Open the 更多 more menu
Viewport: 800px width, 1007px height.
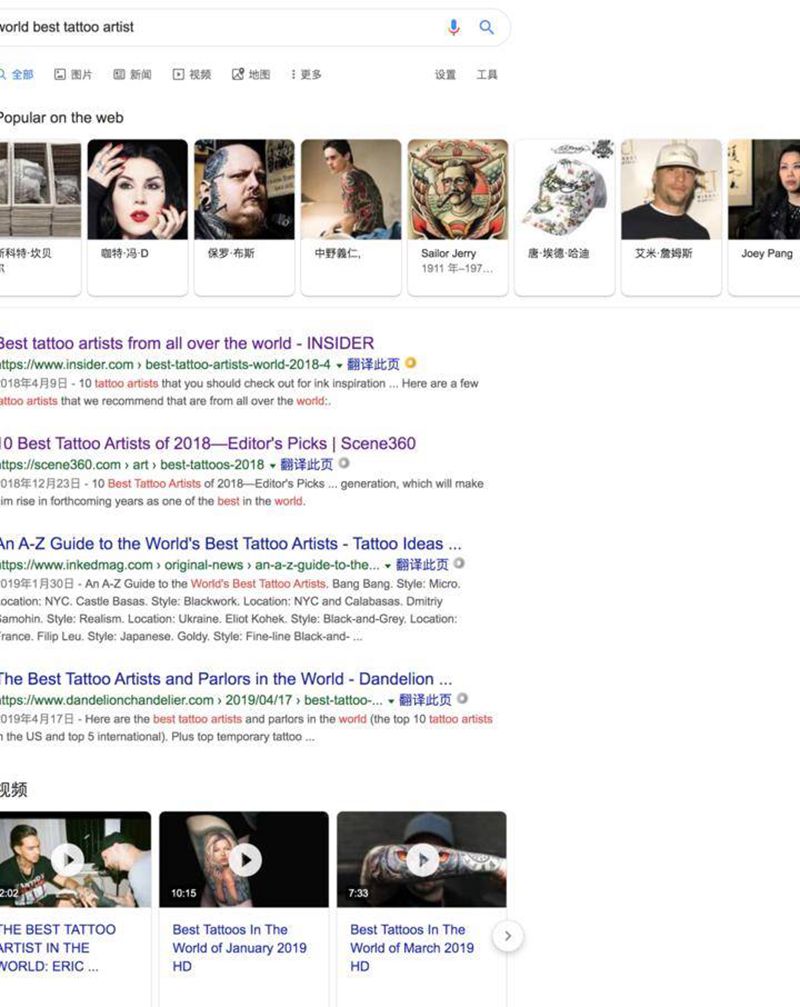click(306, 74)
